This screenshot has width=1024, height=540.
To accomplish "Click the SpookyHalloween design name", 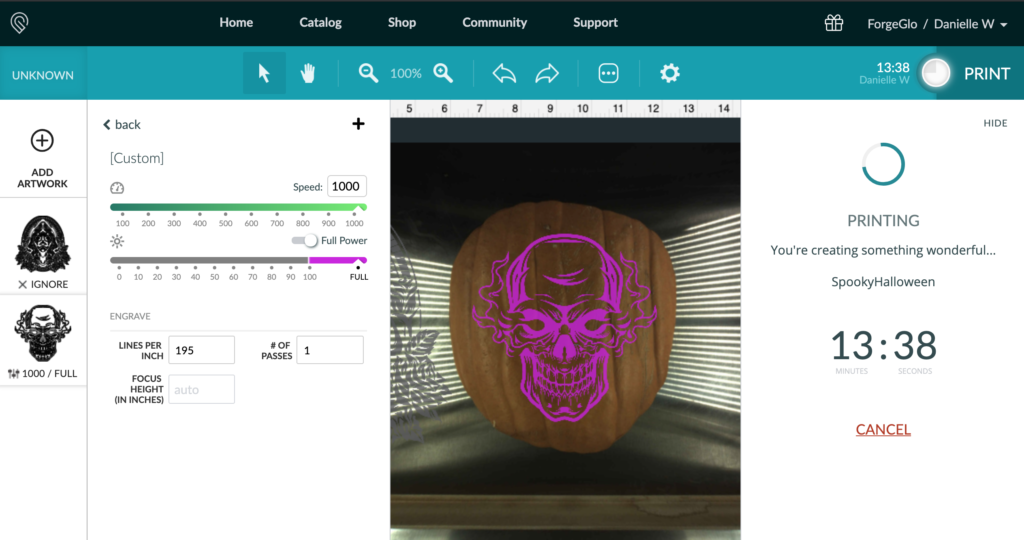I will coord(883,281).
